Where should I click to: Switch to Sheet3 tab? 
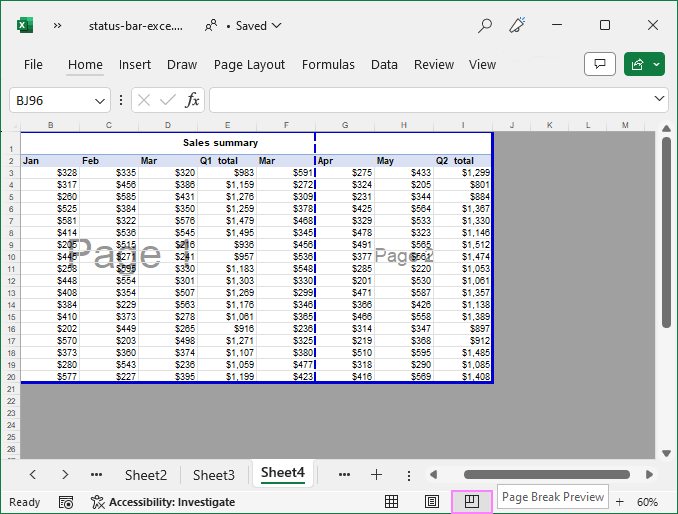[x=214, y=475]
